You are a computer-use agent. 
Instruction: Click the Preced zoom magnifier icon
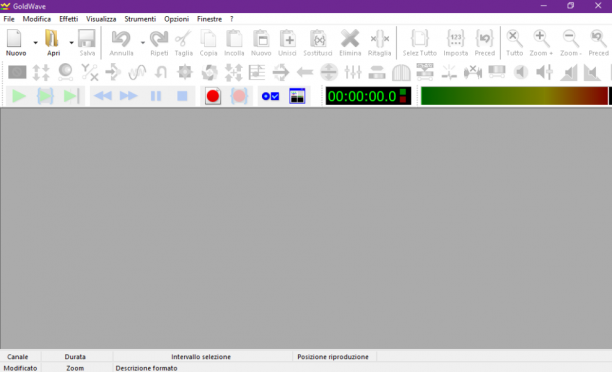point(598,43)
